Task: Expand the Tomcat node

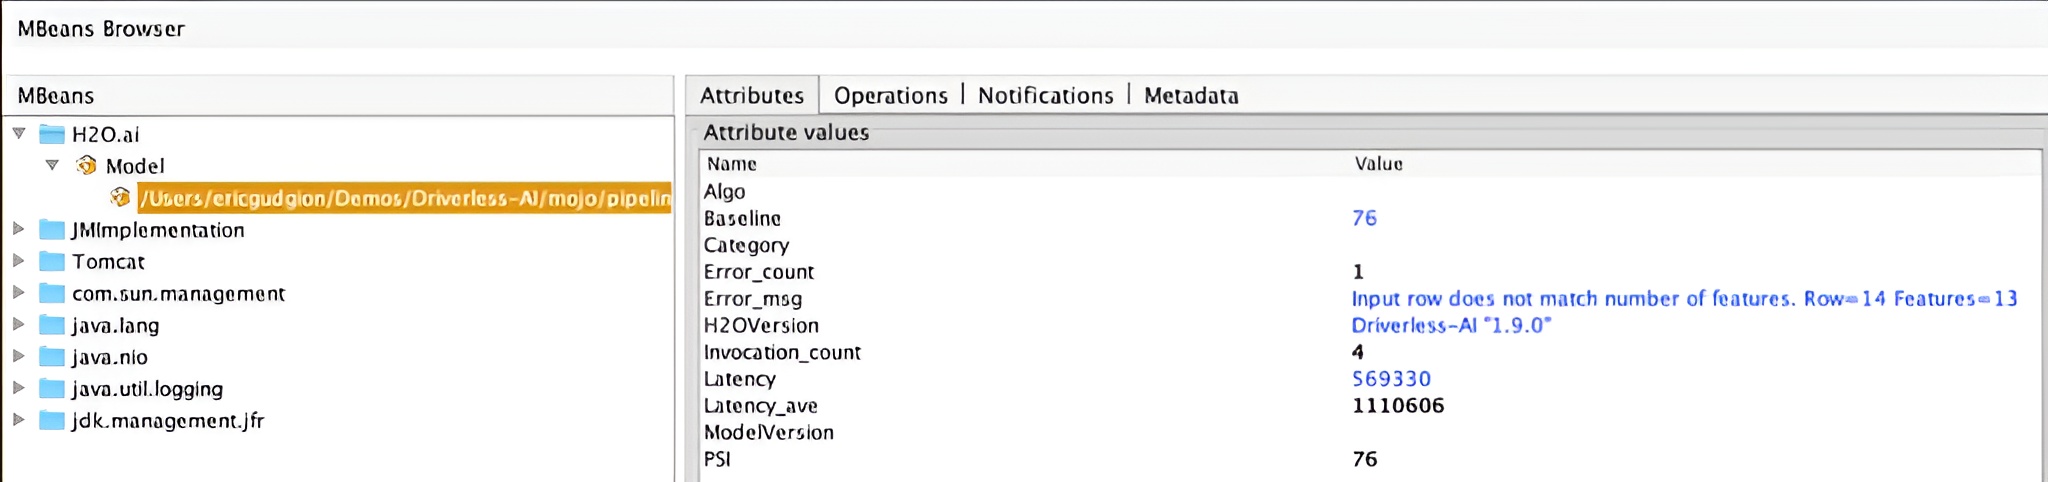Action: (18, 261)
